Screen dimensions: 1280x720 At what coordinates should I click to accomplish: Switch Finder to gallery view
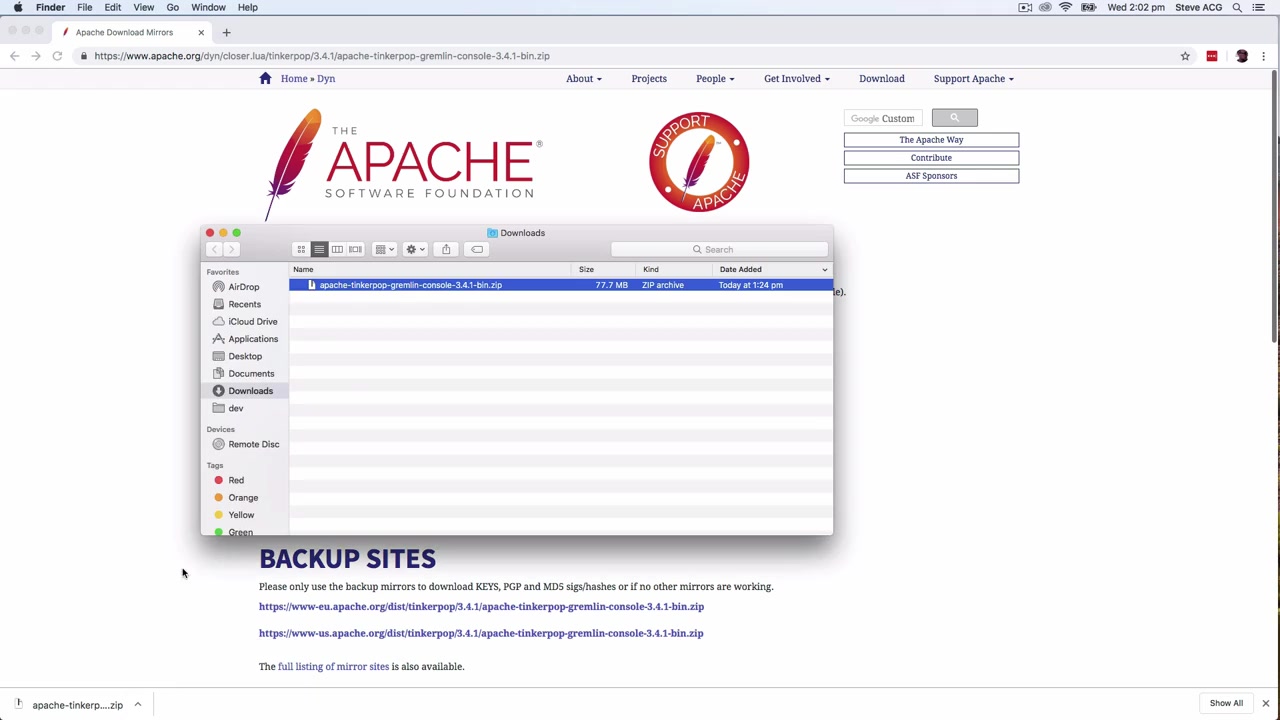(x=355, y=249)
